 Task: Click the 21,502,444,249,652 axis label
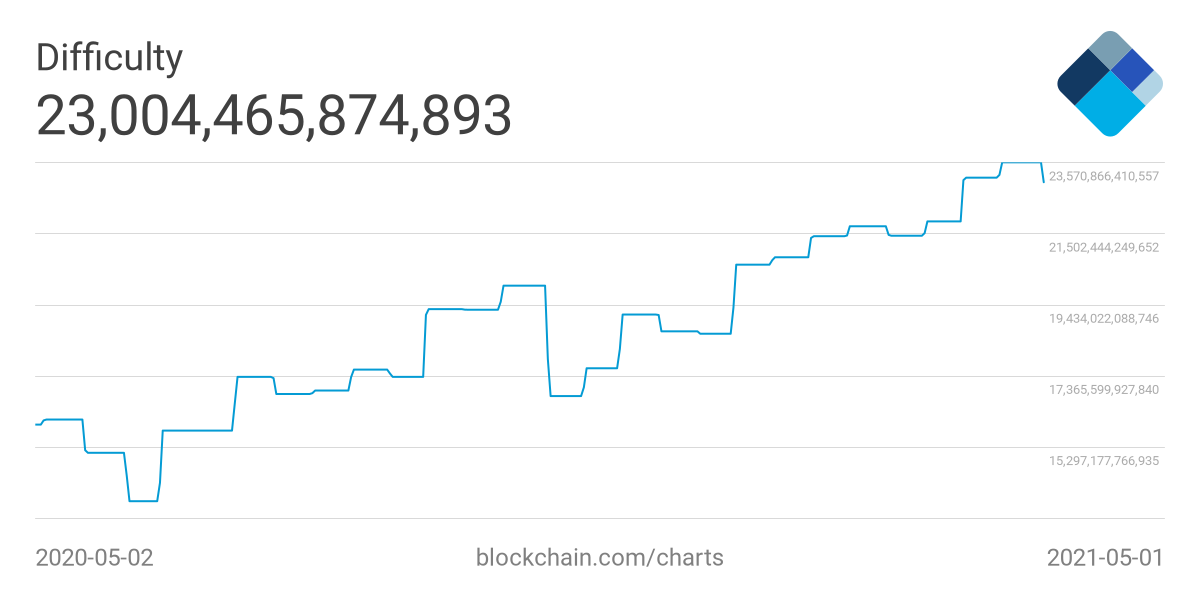pyautogui.click(x=1103, y=247)
